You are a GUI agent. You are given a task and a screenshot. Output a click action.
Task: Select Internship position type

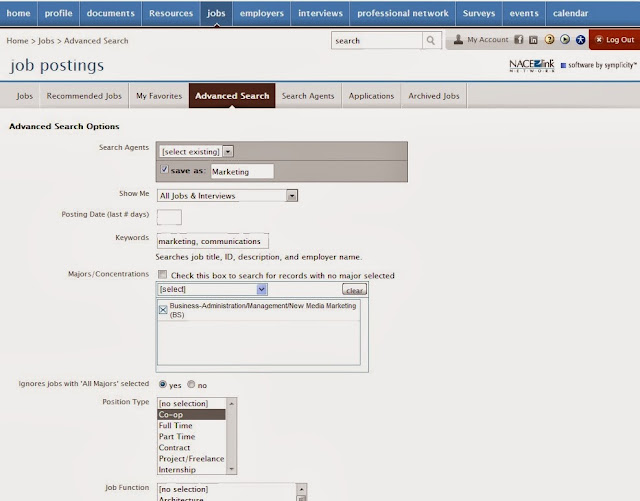pos(191,470)
